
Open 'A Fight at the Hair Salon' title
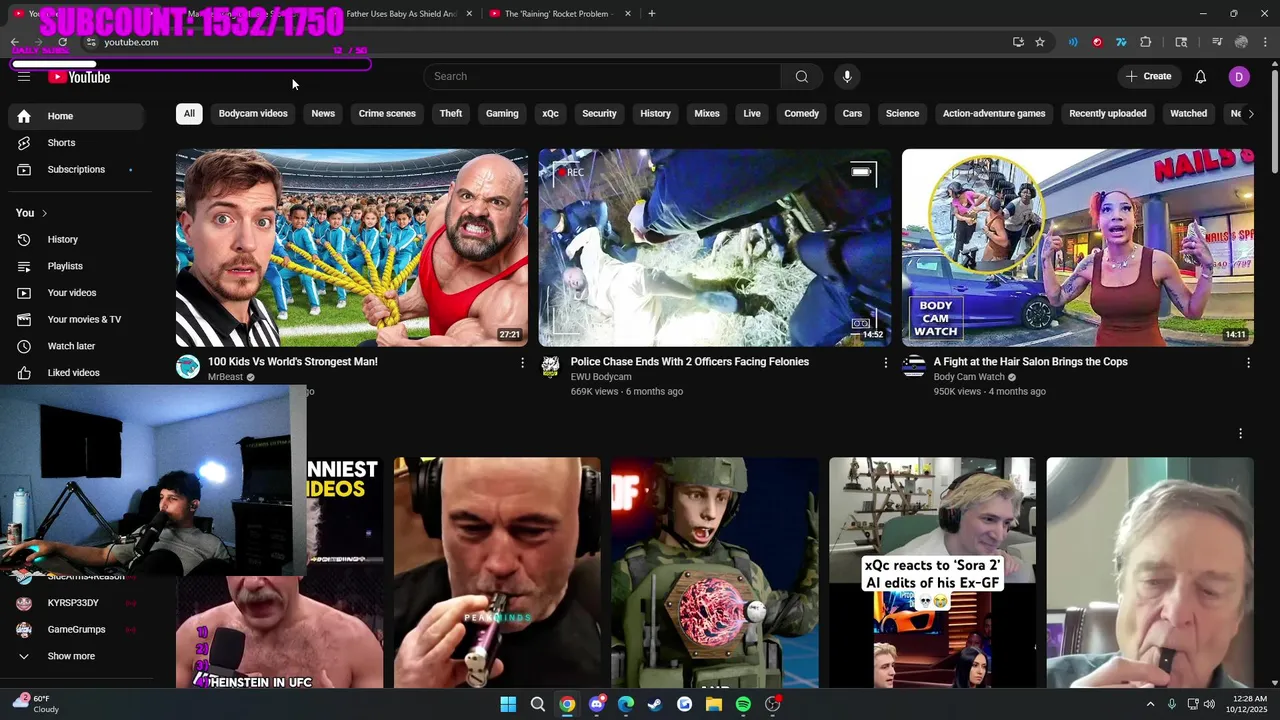pos(1030,362)
